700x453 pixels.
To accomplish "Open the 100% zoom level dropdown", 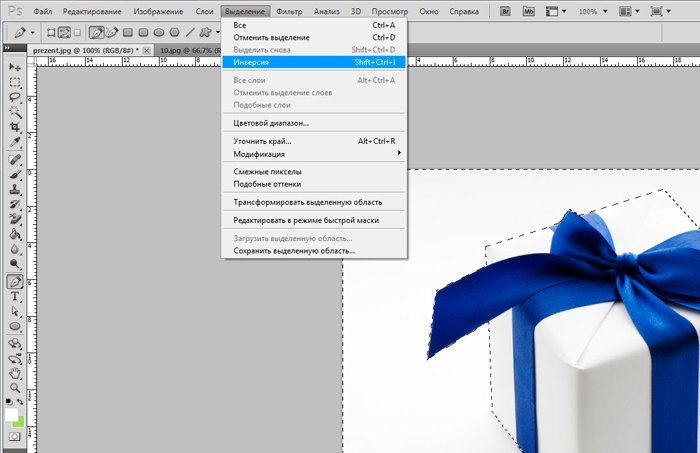I will tap(603, 10).
